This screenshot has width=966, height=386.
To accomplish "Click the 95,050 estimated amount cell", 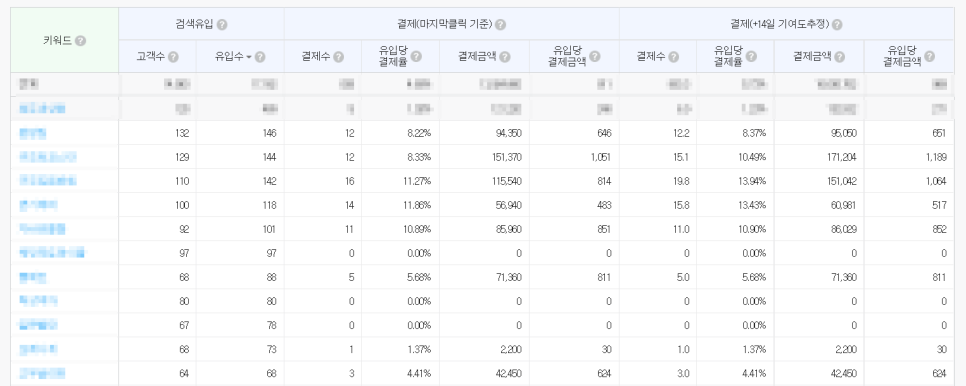I will click(819, 133).
